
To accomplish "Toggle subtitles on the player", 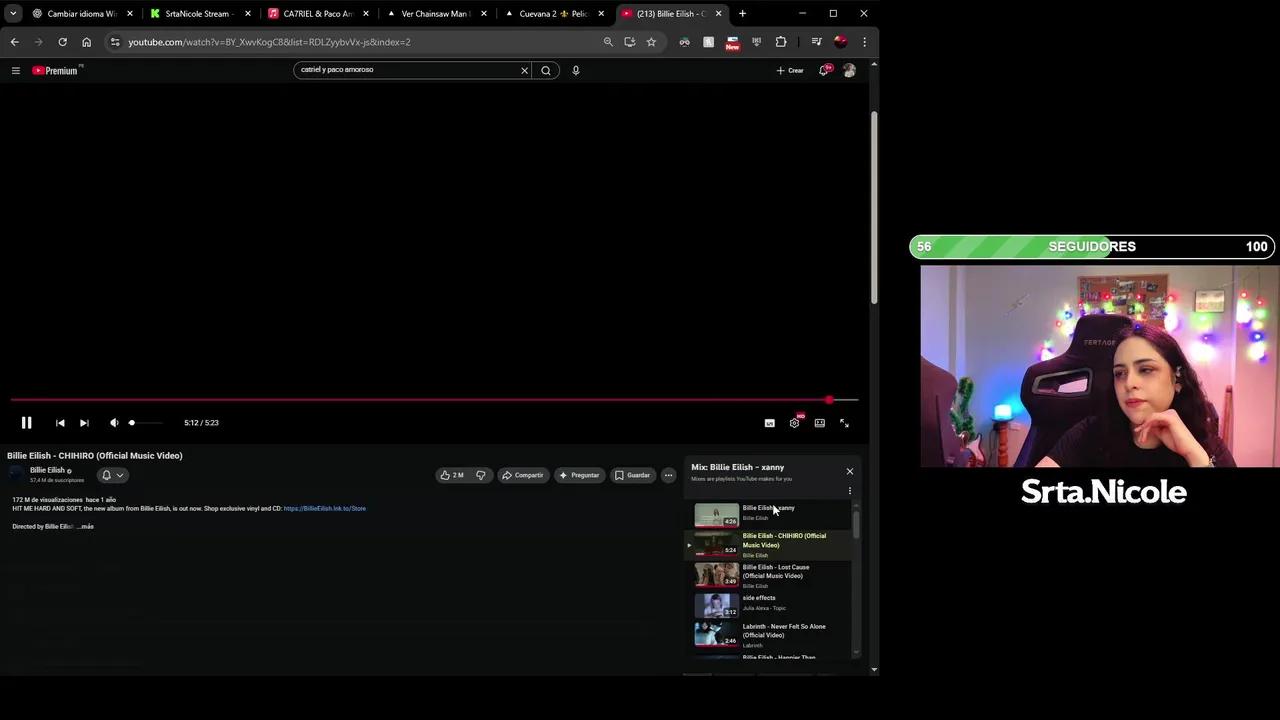I will click(769, 423).
